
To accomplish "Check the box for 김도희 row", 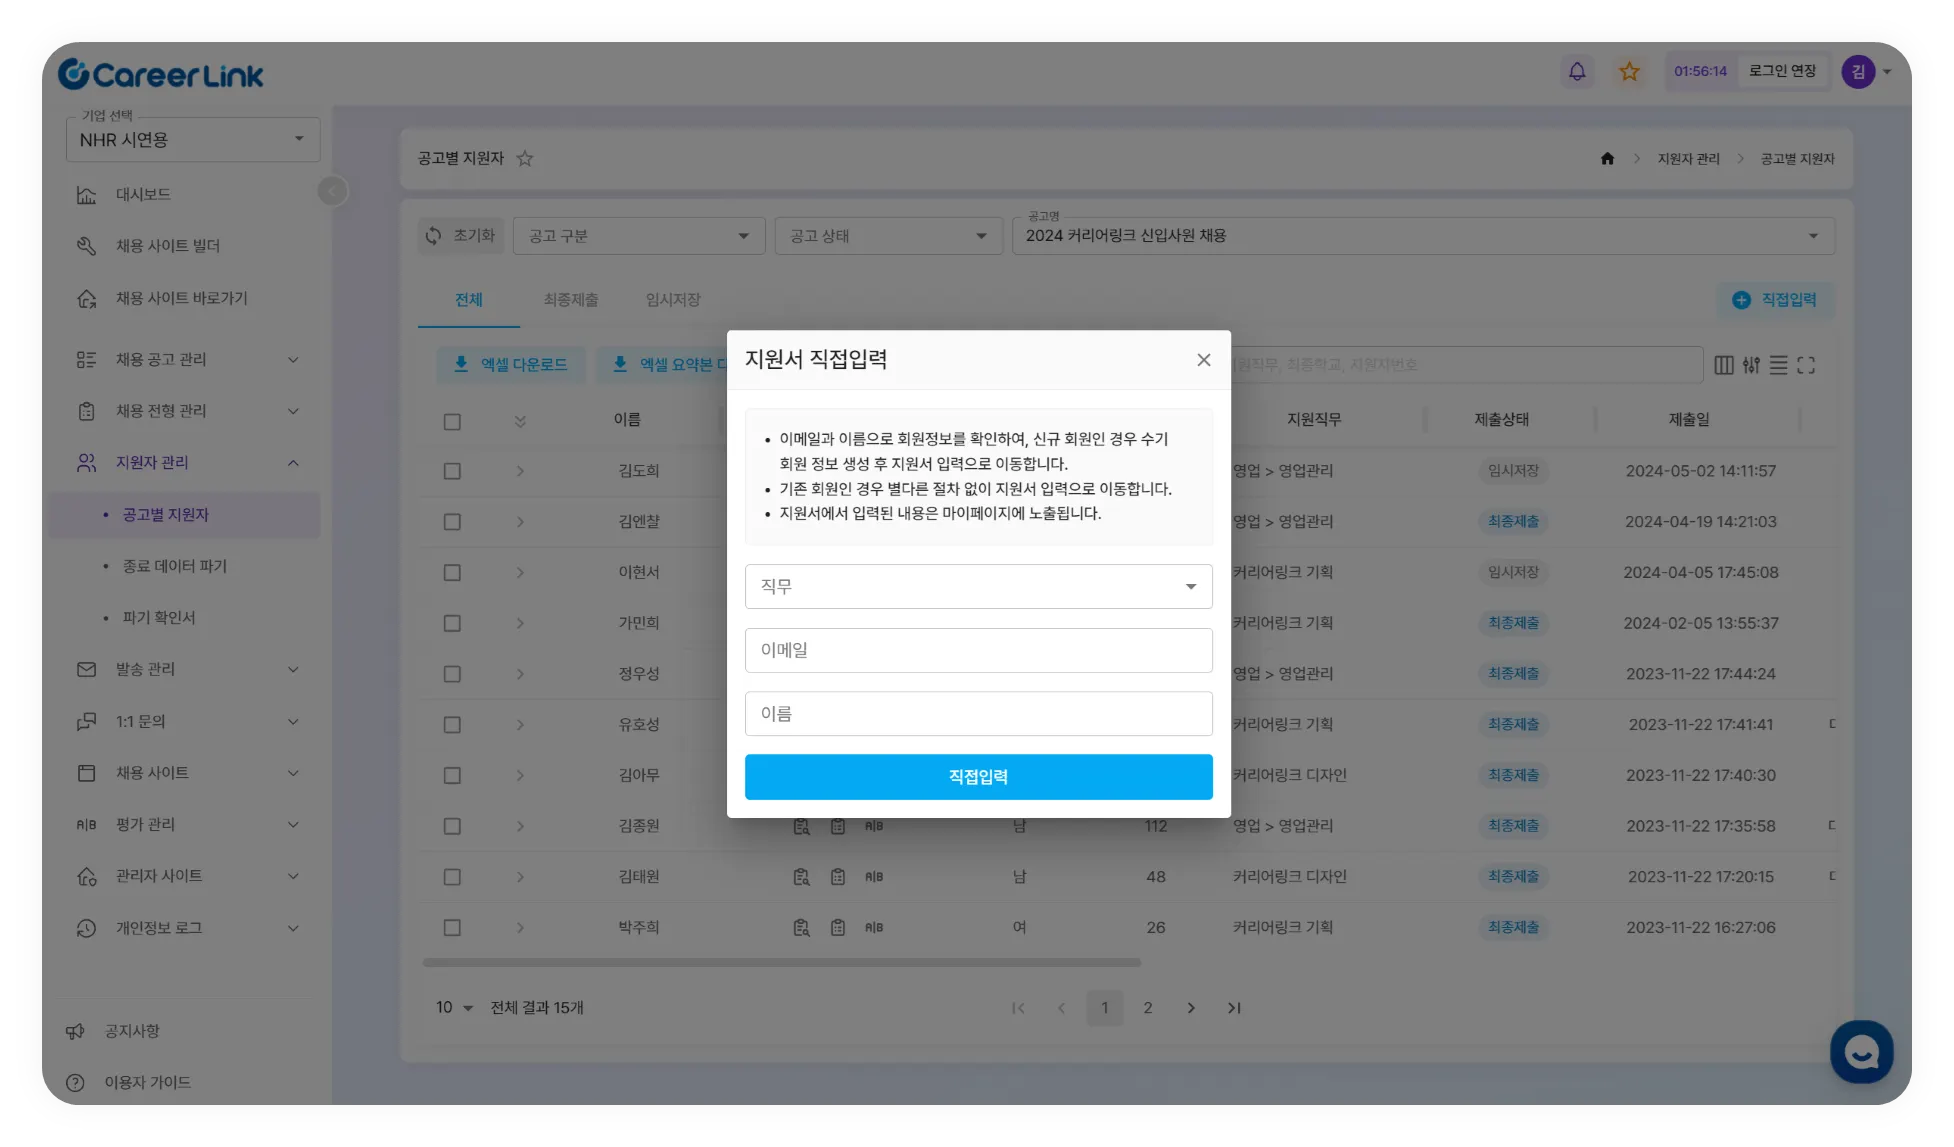I will [x=452, y=471].
